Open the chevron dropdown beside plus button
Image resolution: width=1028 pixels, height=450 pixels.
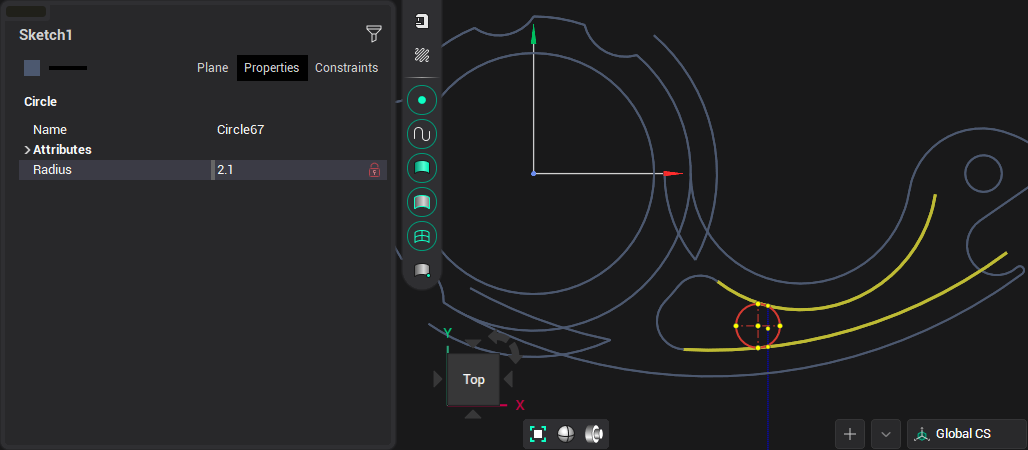886,434
